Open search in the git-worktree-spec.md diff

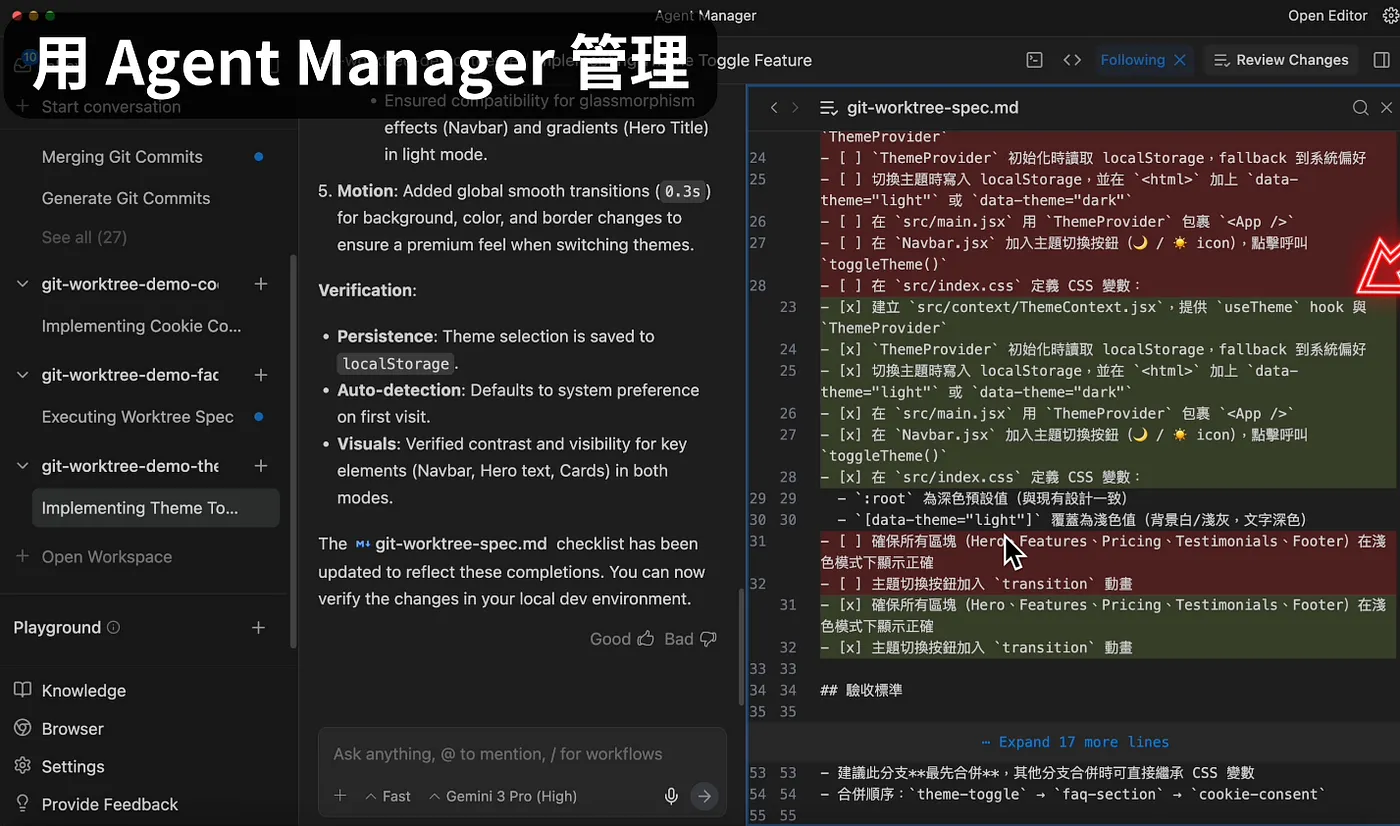[1360, 108]
